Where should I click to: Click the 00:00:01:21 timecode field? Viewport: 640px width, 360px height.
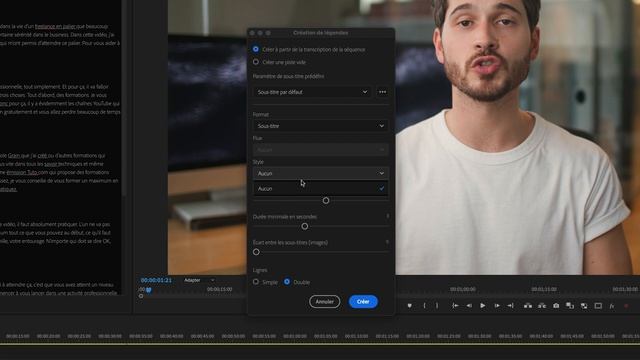pos(156,280)
